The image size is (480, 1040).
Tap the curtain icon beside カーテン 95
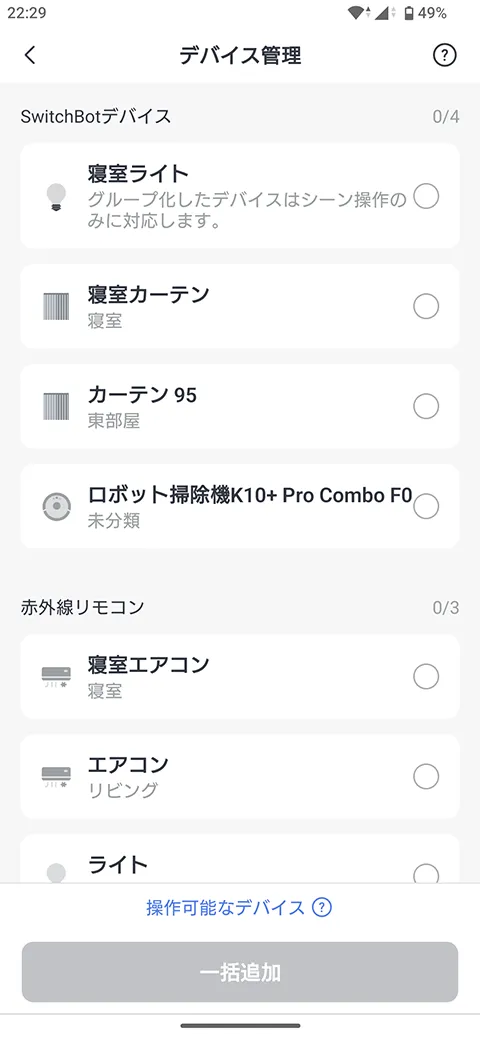click(x=56, y=406)
